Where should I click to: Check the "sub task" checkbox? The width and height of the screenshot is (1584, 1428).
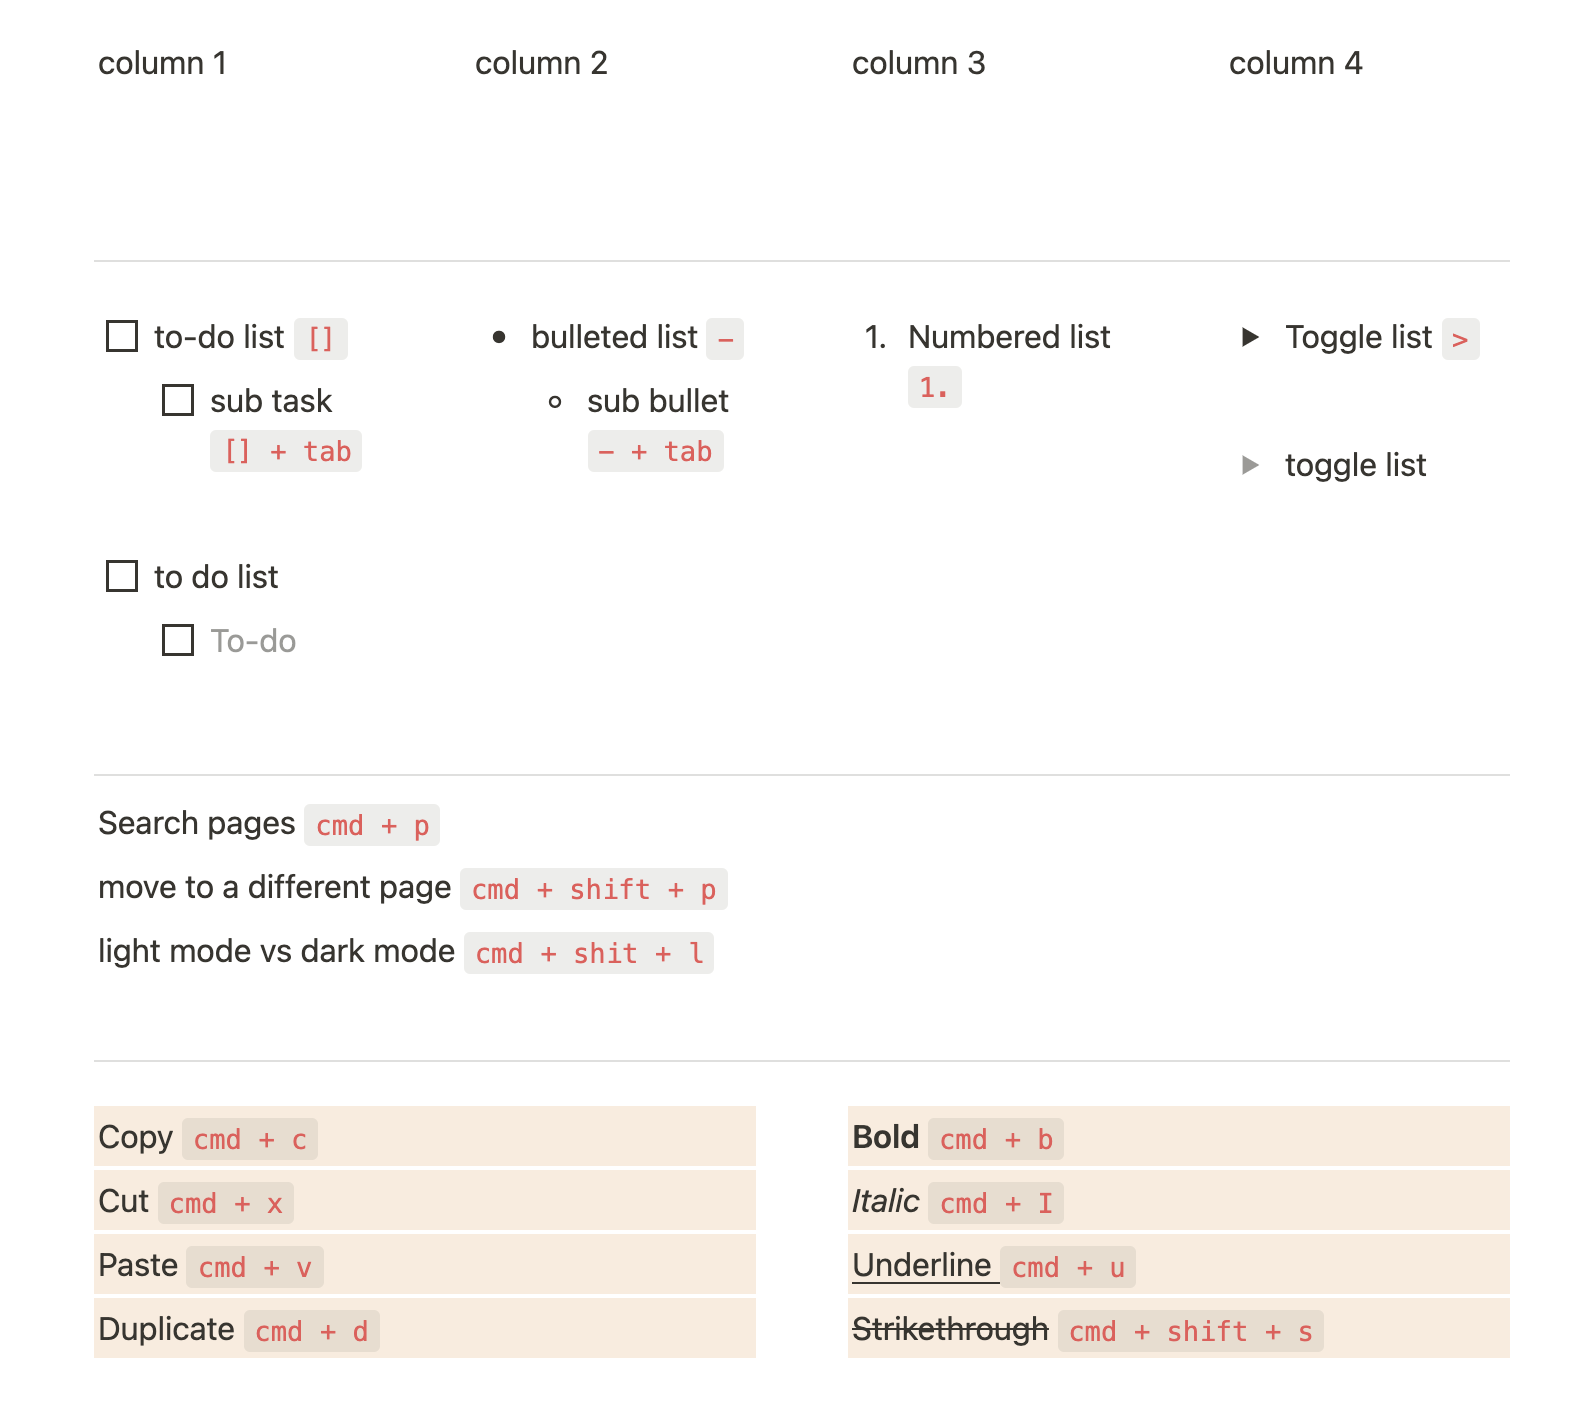tap(178, 401)
